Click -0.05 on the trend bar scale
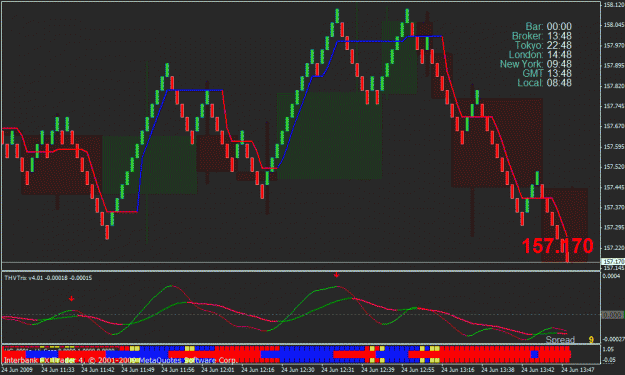Screen dimensions: 625x375 tap(608, 360)
